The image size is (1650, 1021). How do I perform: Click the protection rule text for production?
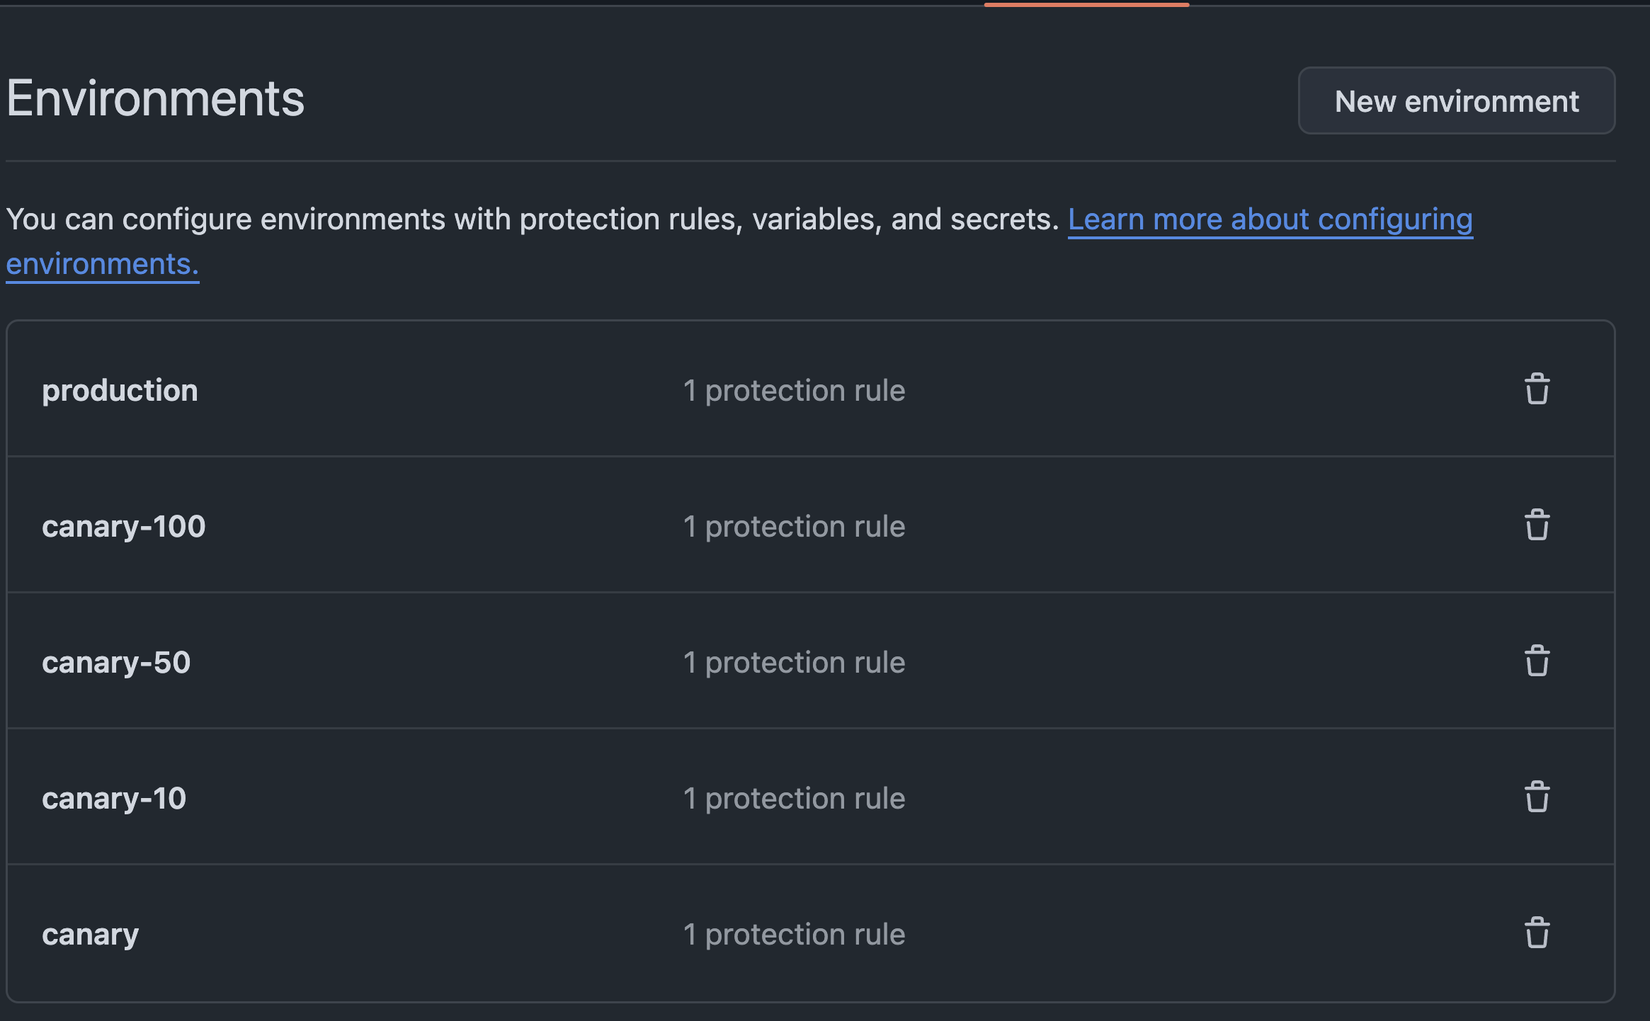[794, 390]
